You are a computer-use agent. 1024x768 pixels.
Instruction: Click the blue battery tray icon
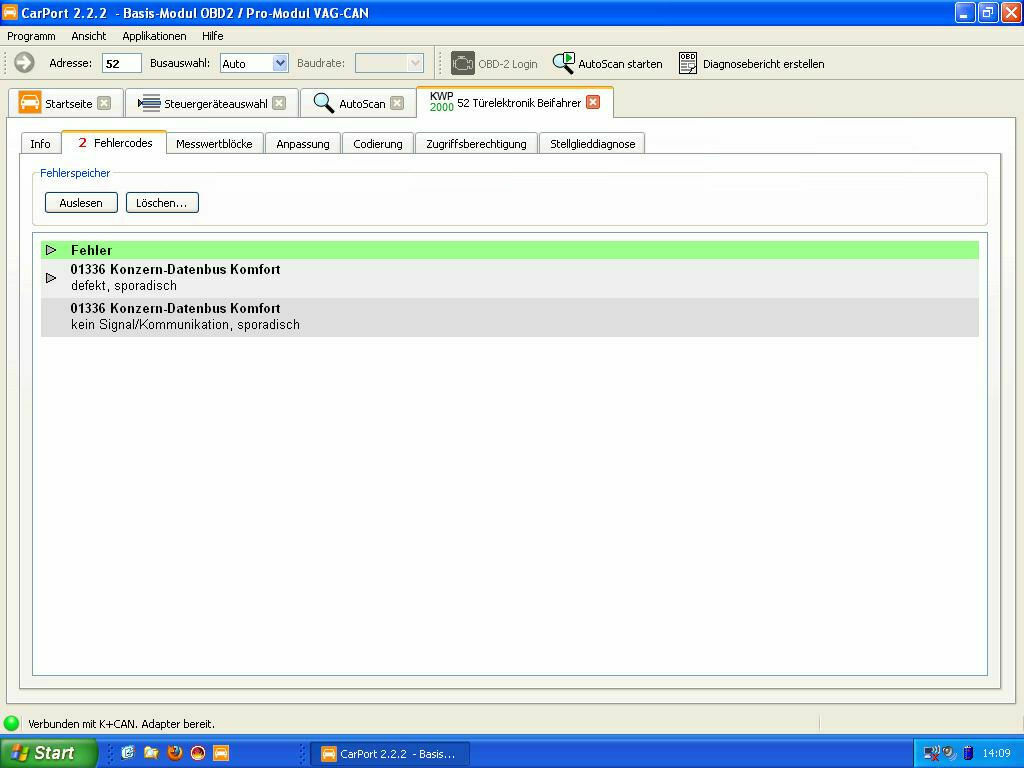[x=968, y=753]
